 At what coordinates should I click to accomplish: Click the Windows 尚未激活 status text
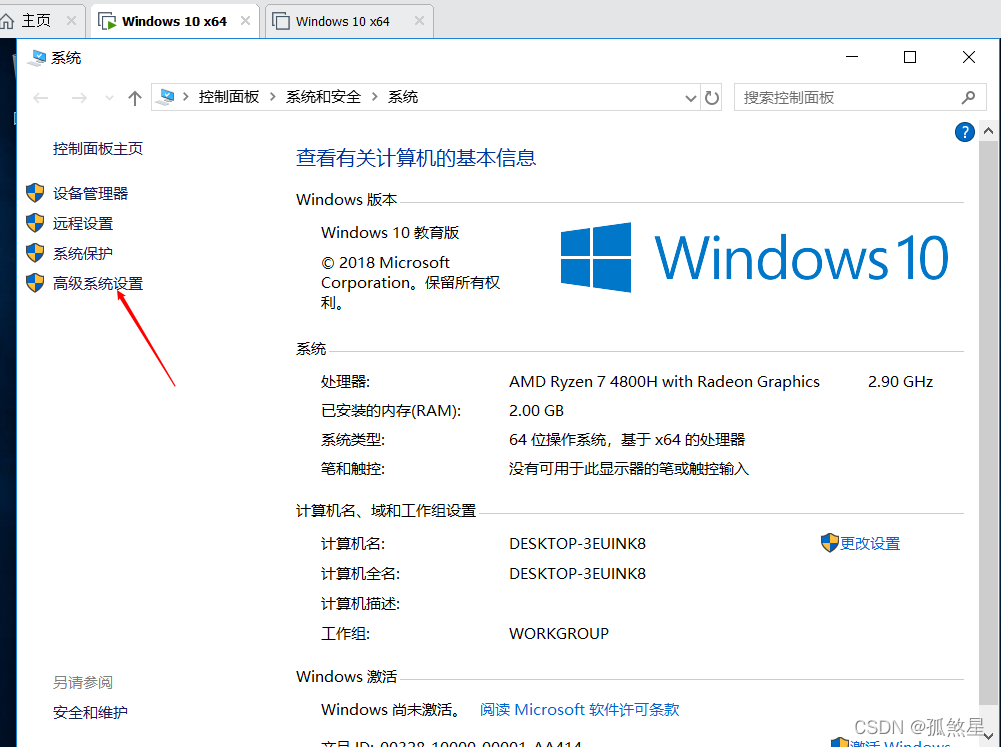pos(391,710)
